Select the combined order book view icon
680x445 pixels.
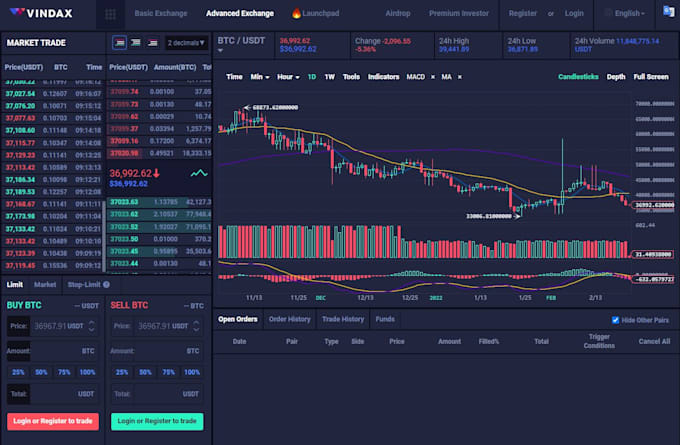click(x=120, y=43)
